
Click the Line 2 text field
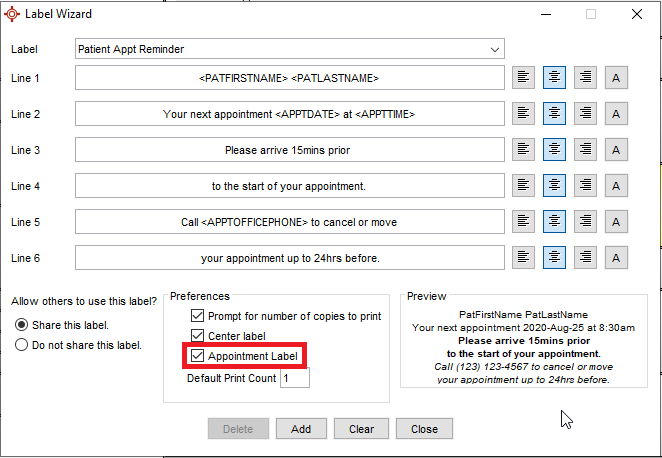289,114
